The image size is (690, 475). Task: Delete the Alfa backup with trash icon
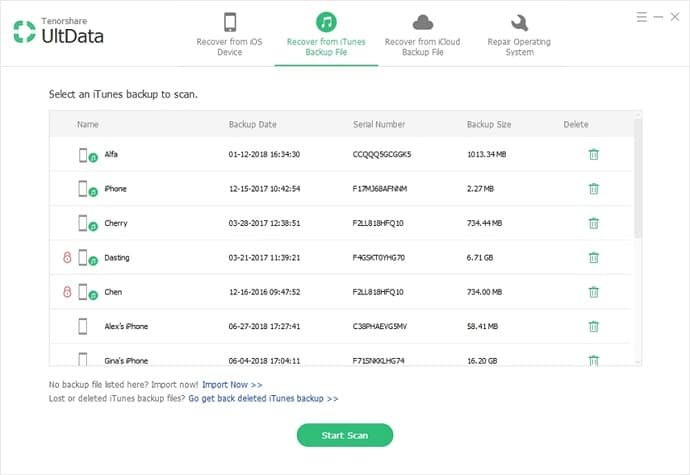point(594,155)
